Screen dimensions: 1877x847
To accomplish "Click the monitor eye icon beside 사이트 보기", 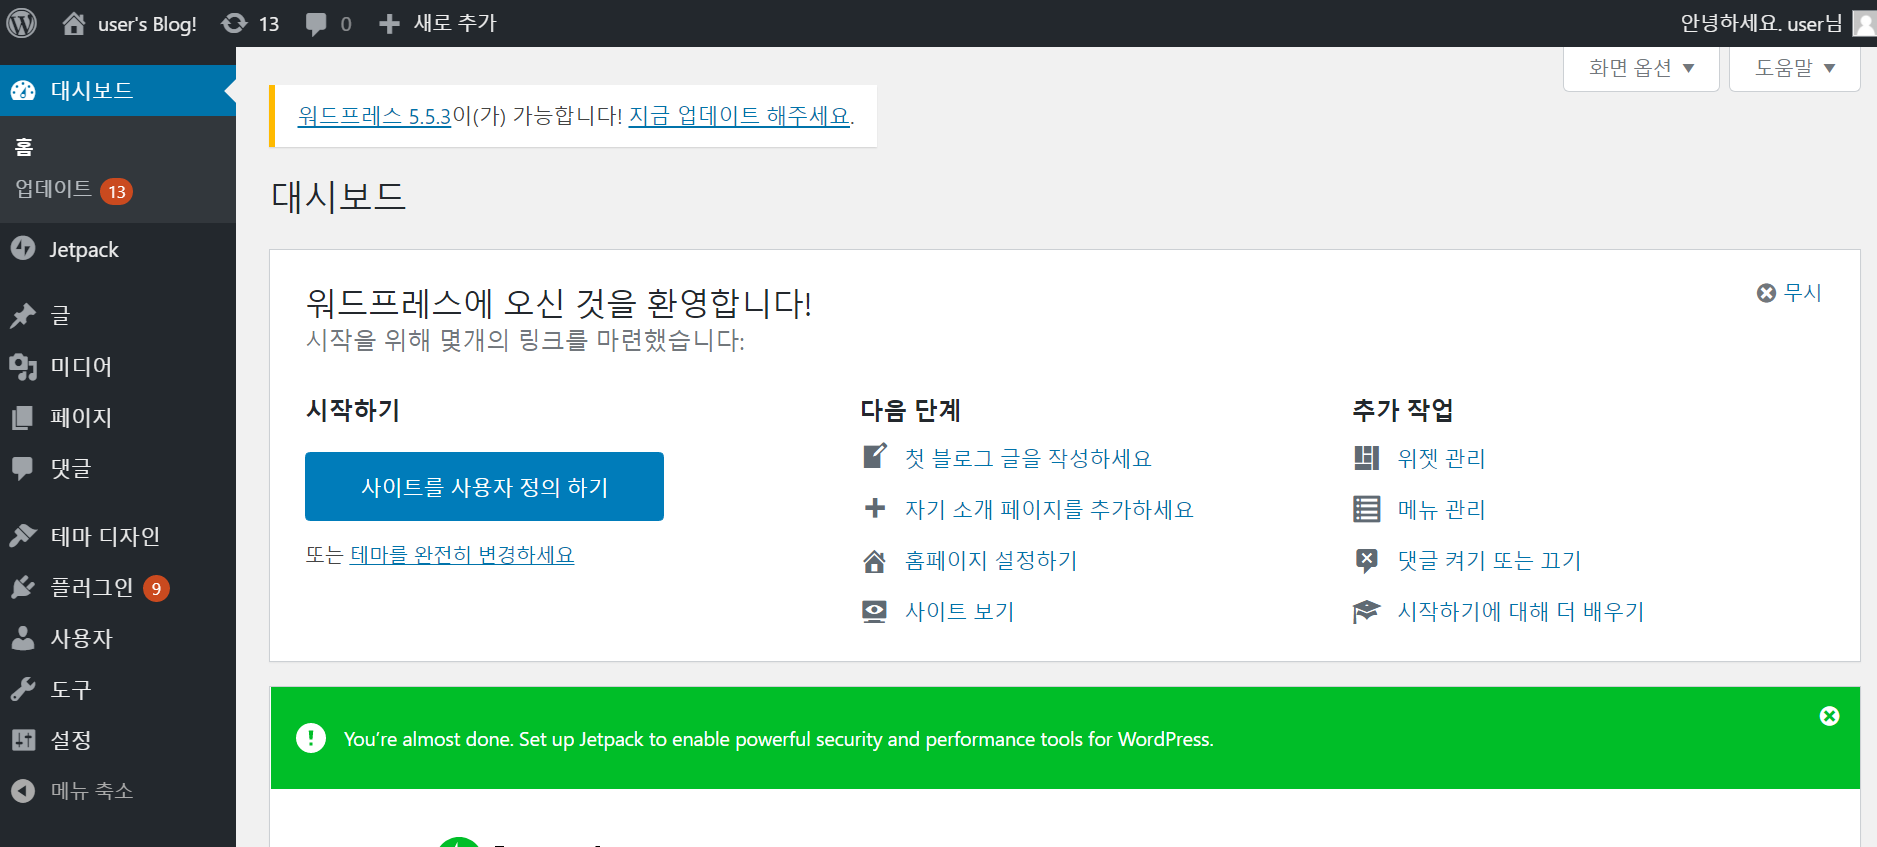I will click(875, 611).
